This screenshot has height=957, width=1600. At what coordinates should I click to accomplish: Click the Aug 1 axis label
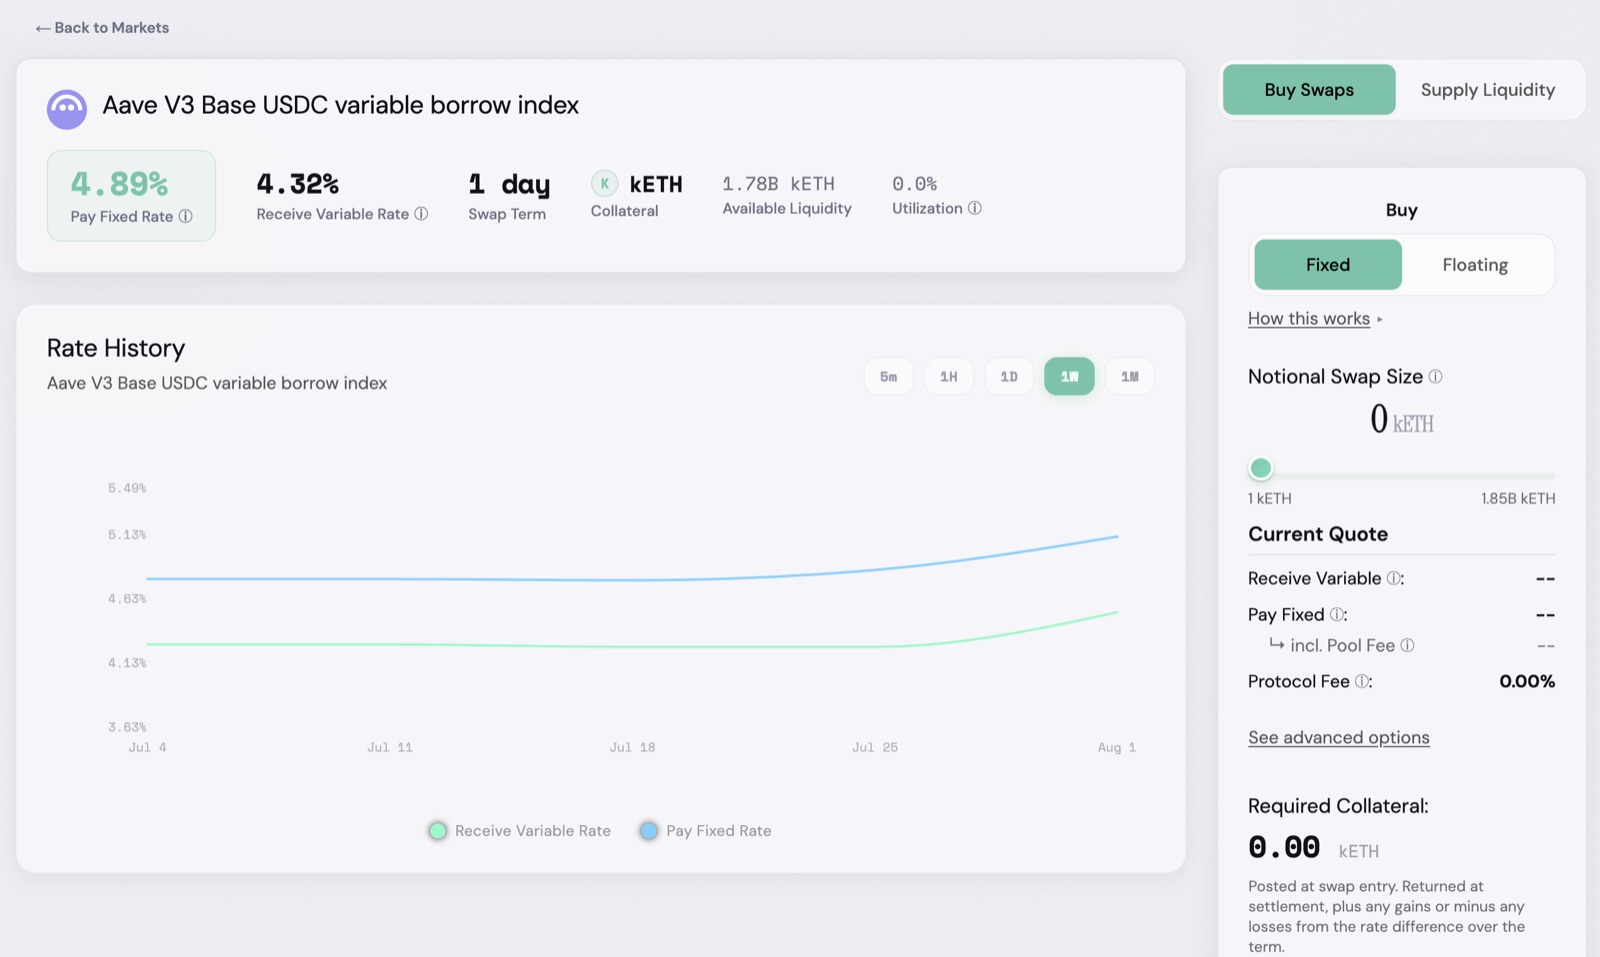[x=1116, y=747]
